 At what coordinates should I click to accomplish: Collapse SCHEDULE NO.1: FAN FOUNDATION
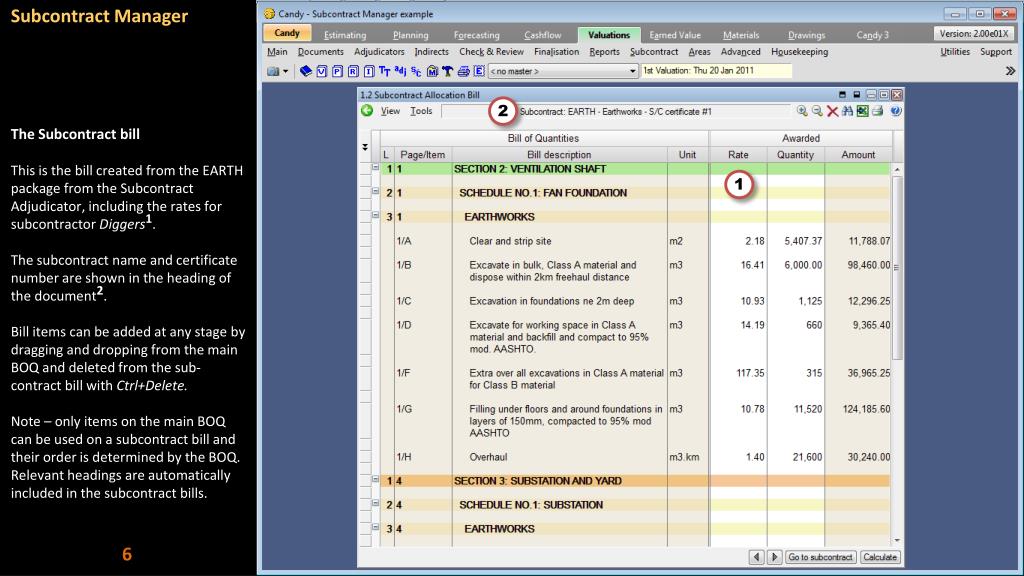[x=376, y=191]
